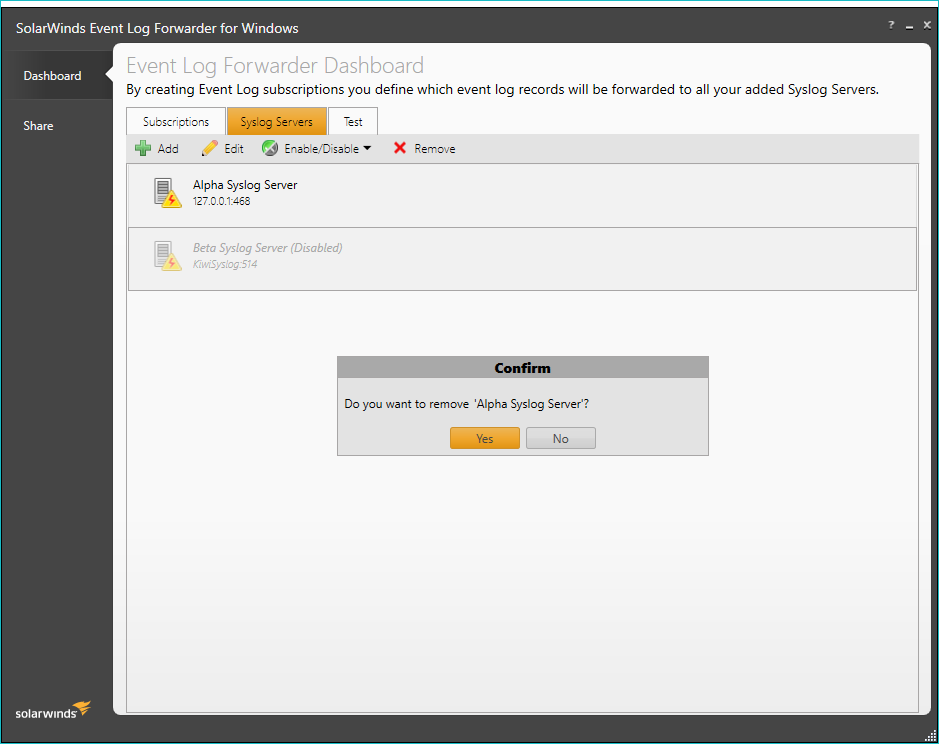The image size is (939, 744).
Task: Select the Alpha Syslog Server entry text
Action: [245, 185]
